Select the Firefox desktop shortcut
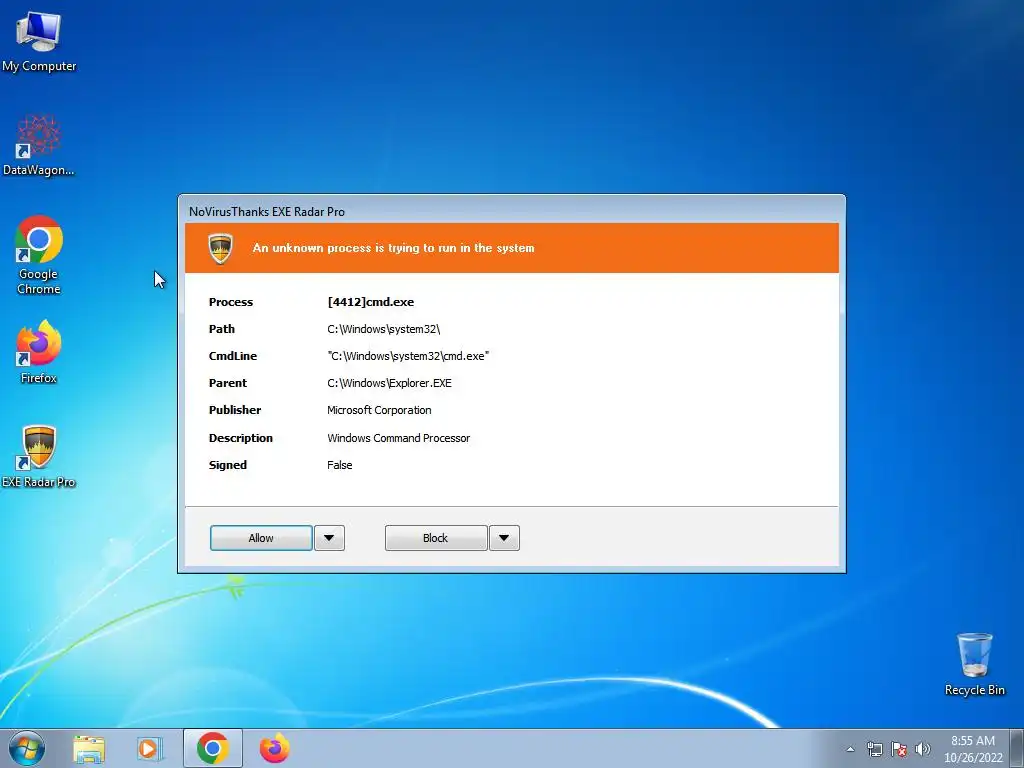The height and width of the screenshot is (768, 1024). (x=39, y=351)
